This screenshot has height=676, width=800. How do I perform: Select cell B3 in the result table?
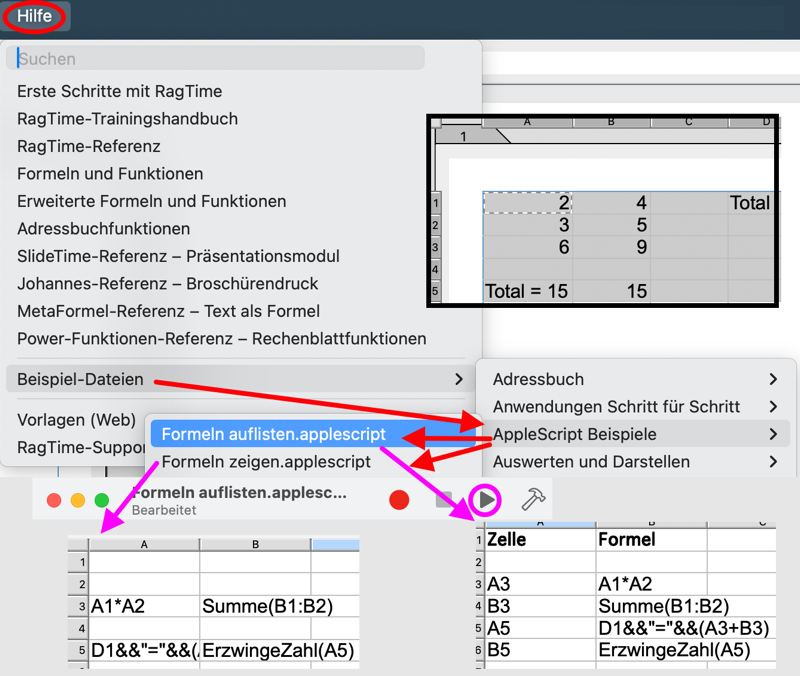(540, 606)
